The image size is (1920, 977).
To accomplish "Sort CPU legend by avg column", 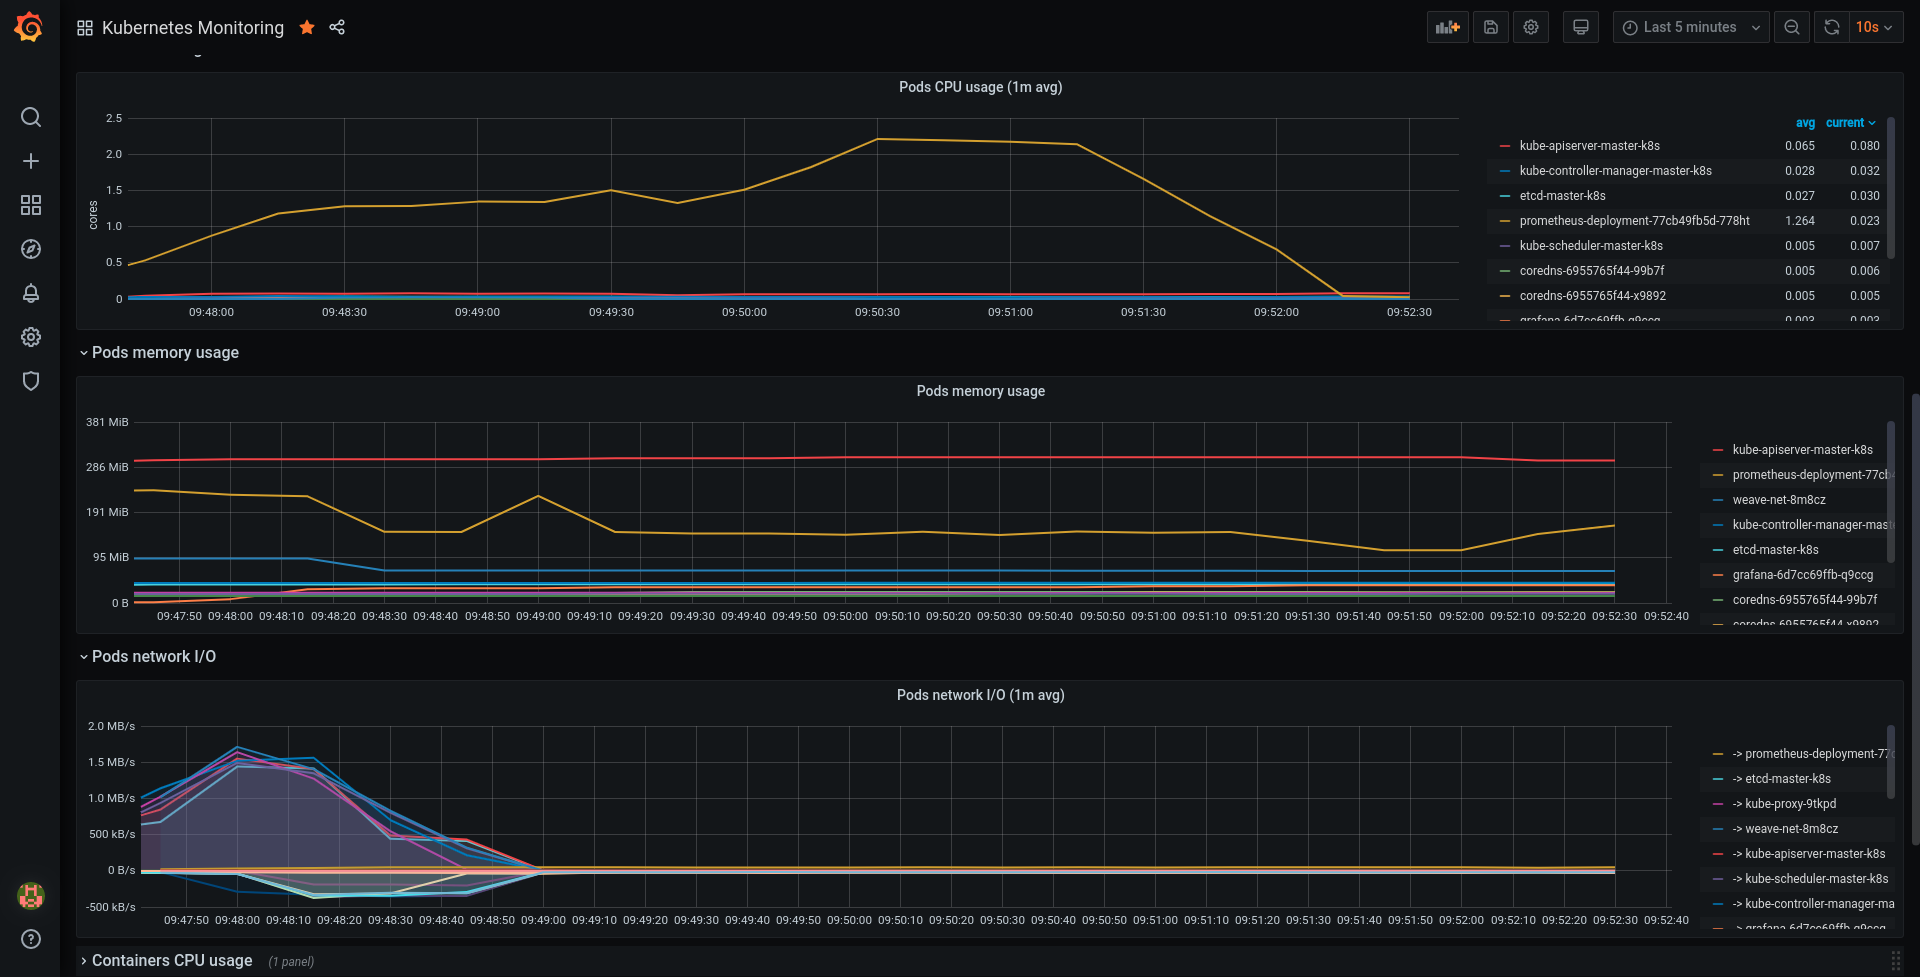I will [1805, 123].
